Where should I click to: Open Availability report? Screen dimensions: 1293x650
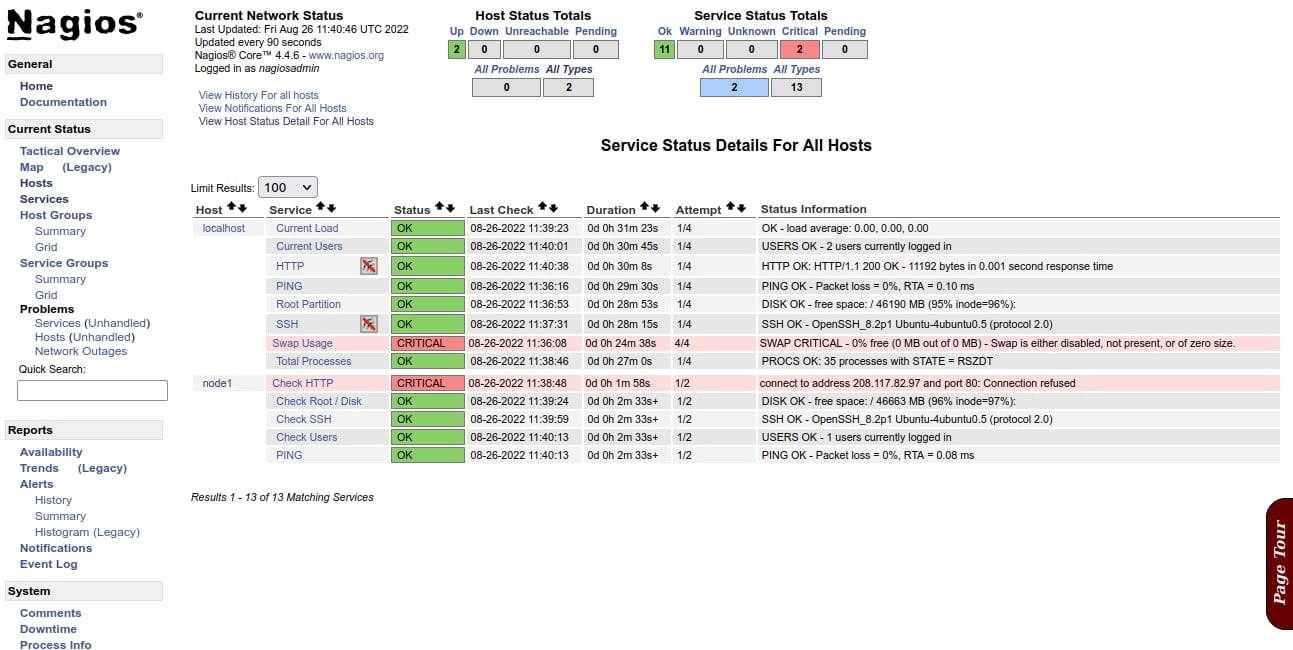tap(51, 452)
